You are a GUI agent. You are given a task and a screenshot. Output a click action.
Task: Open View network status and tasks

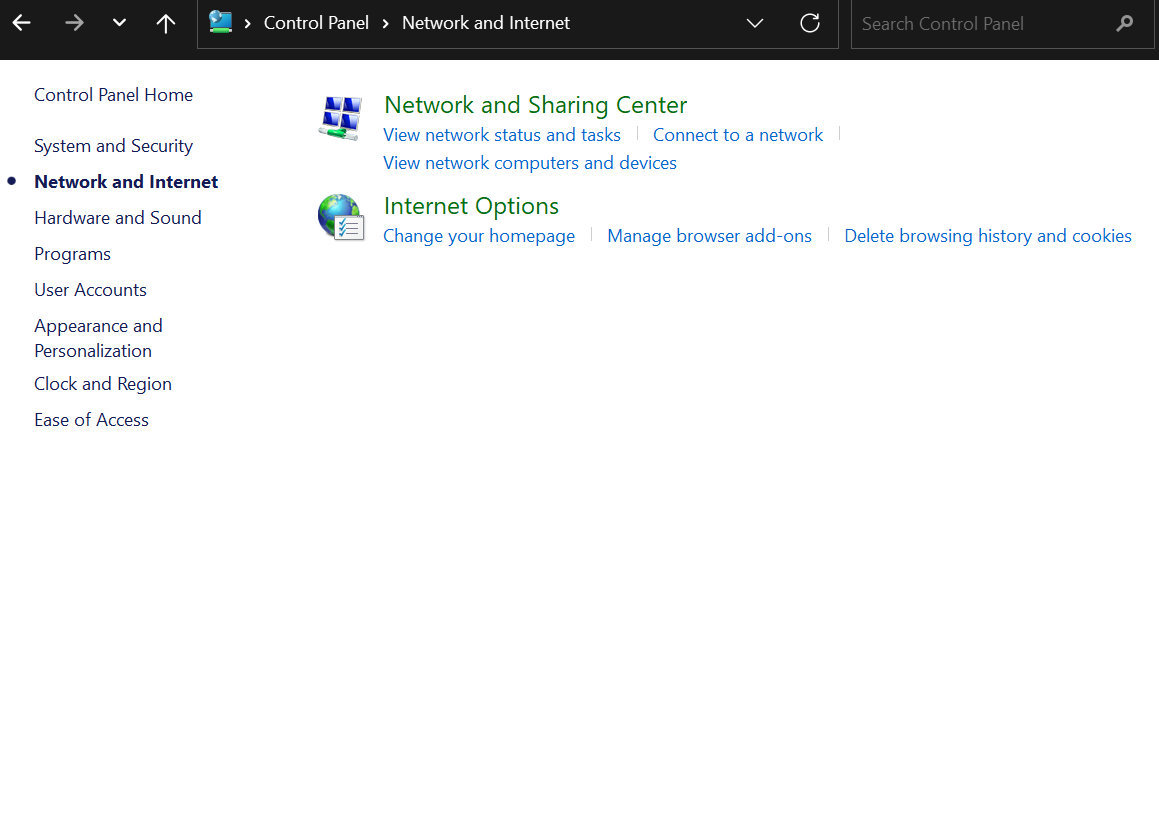click(x=501, y=134)
